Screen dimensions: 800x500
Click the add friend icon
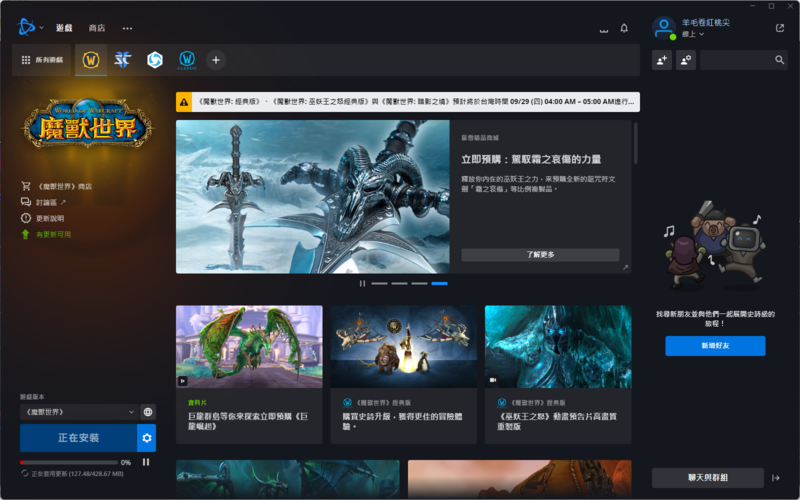pos(662,60)
